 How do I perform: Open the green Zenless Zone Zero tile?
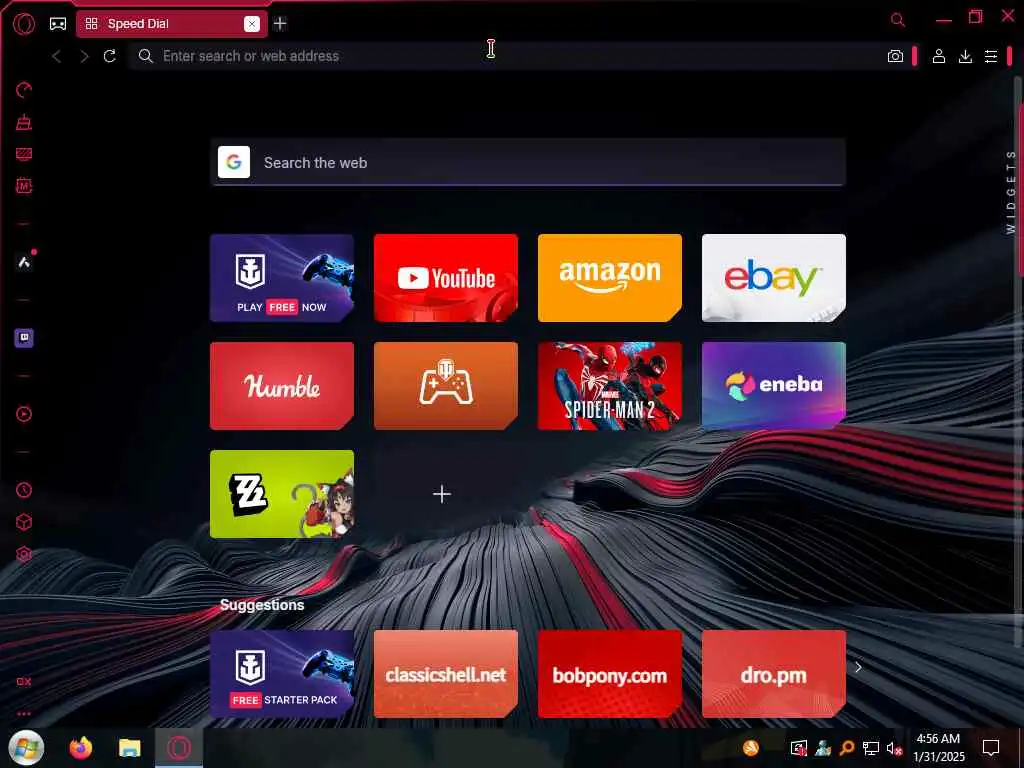[282, 494]
